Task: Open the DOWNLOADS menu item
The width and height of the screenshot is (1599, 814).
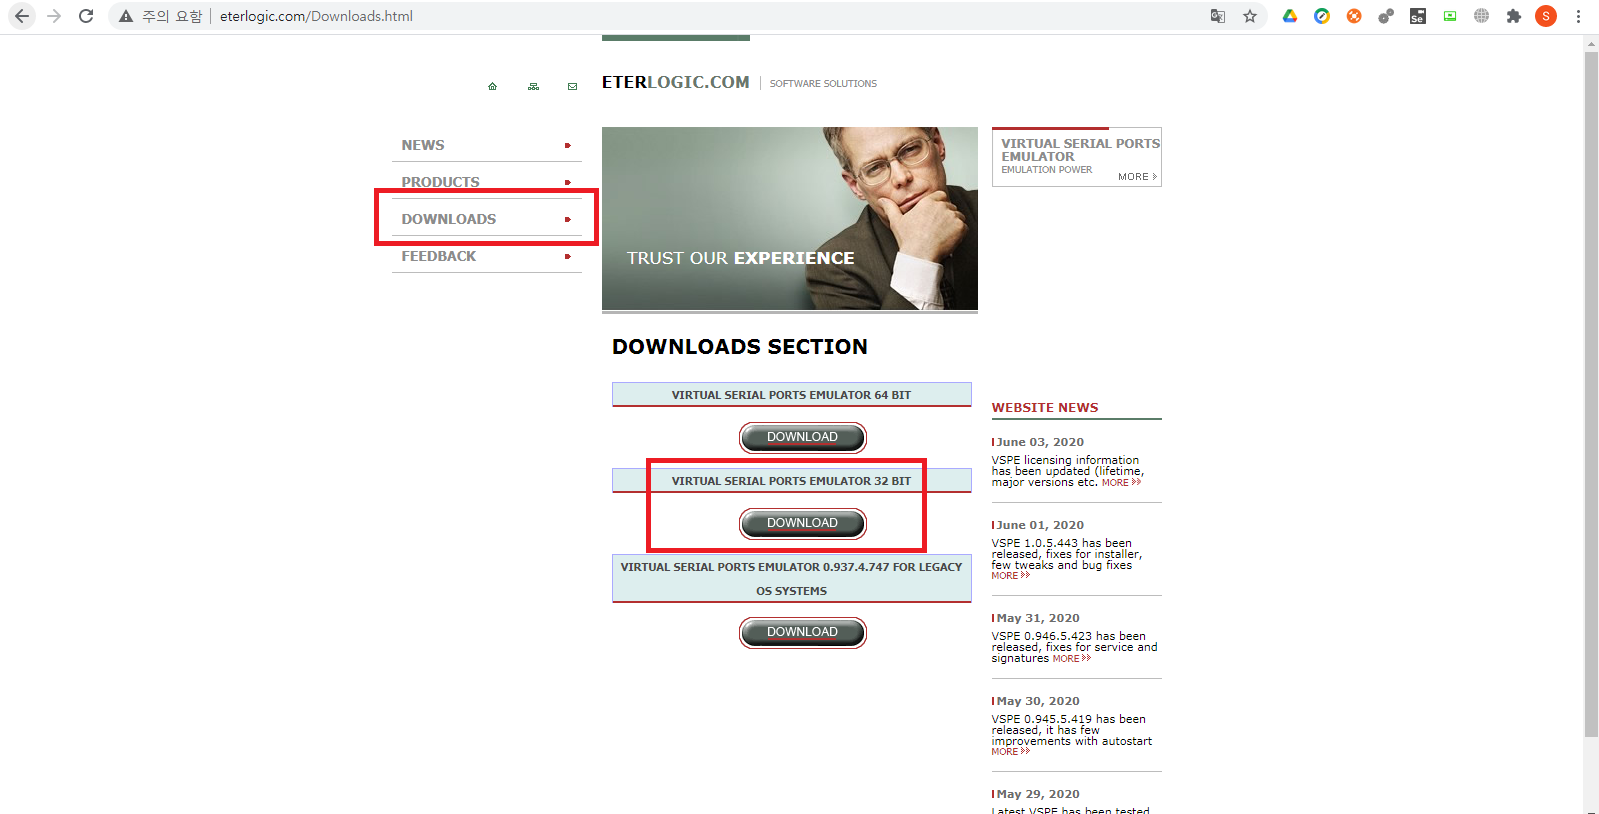Action: pos(449,219)
